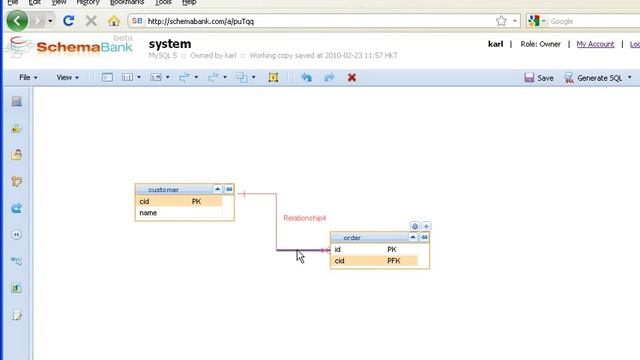Viewport: 640px width, 360px height.
Task: Expand the arrange tool dropdown arrow
Action: [253, 77]
